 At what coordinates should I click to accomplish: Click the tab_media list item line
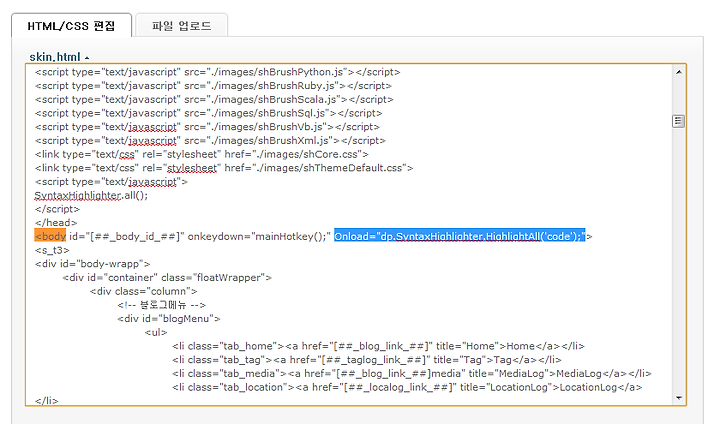click(x=412, y=373)
